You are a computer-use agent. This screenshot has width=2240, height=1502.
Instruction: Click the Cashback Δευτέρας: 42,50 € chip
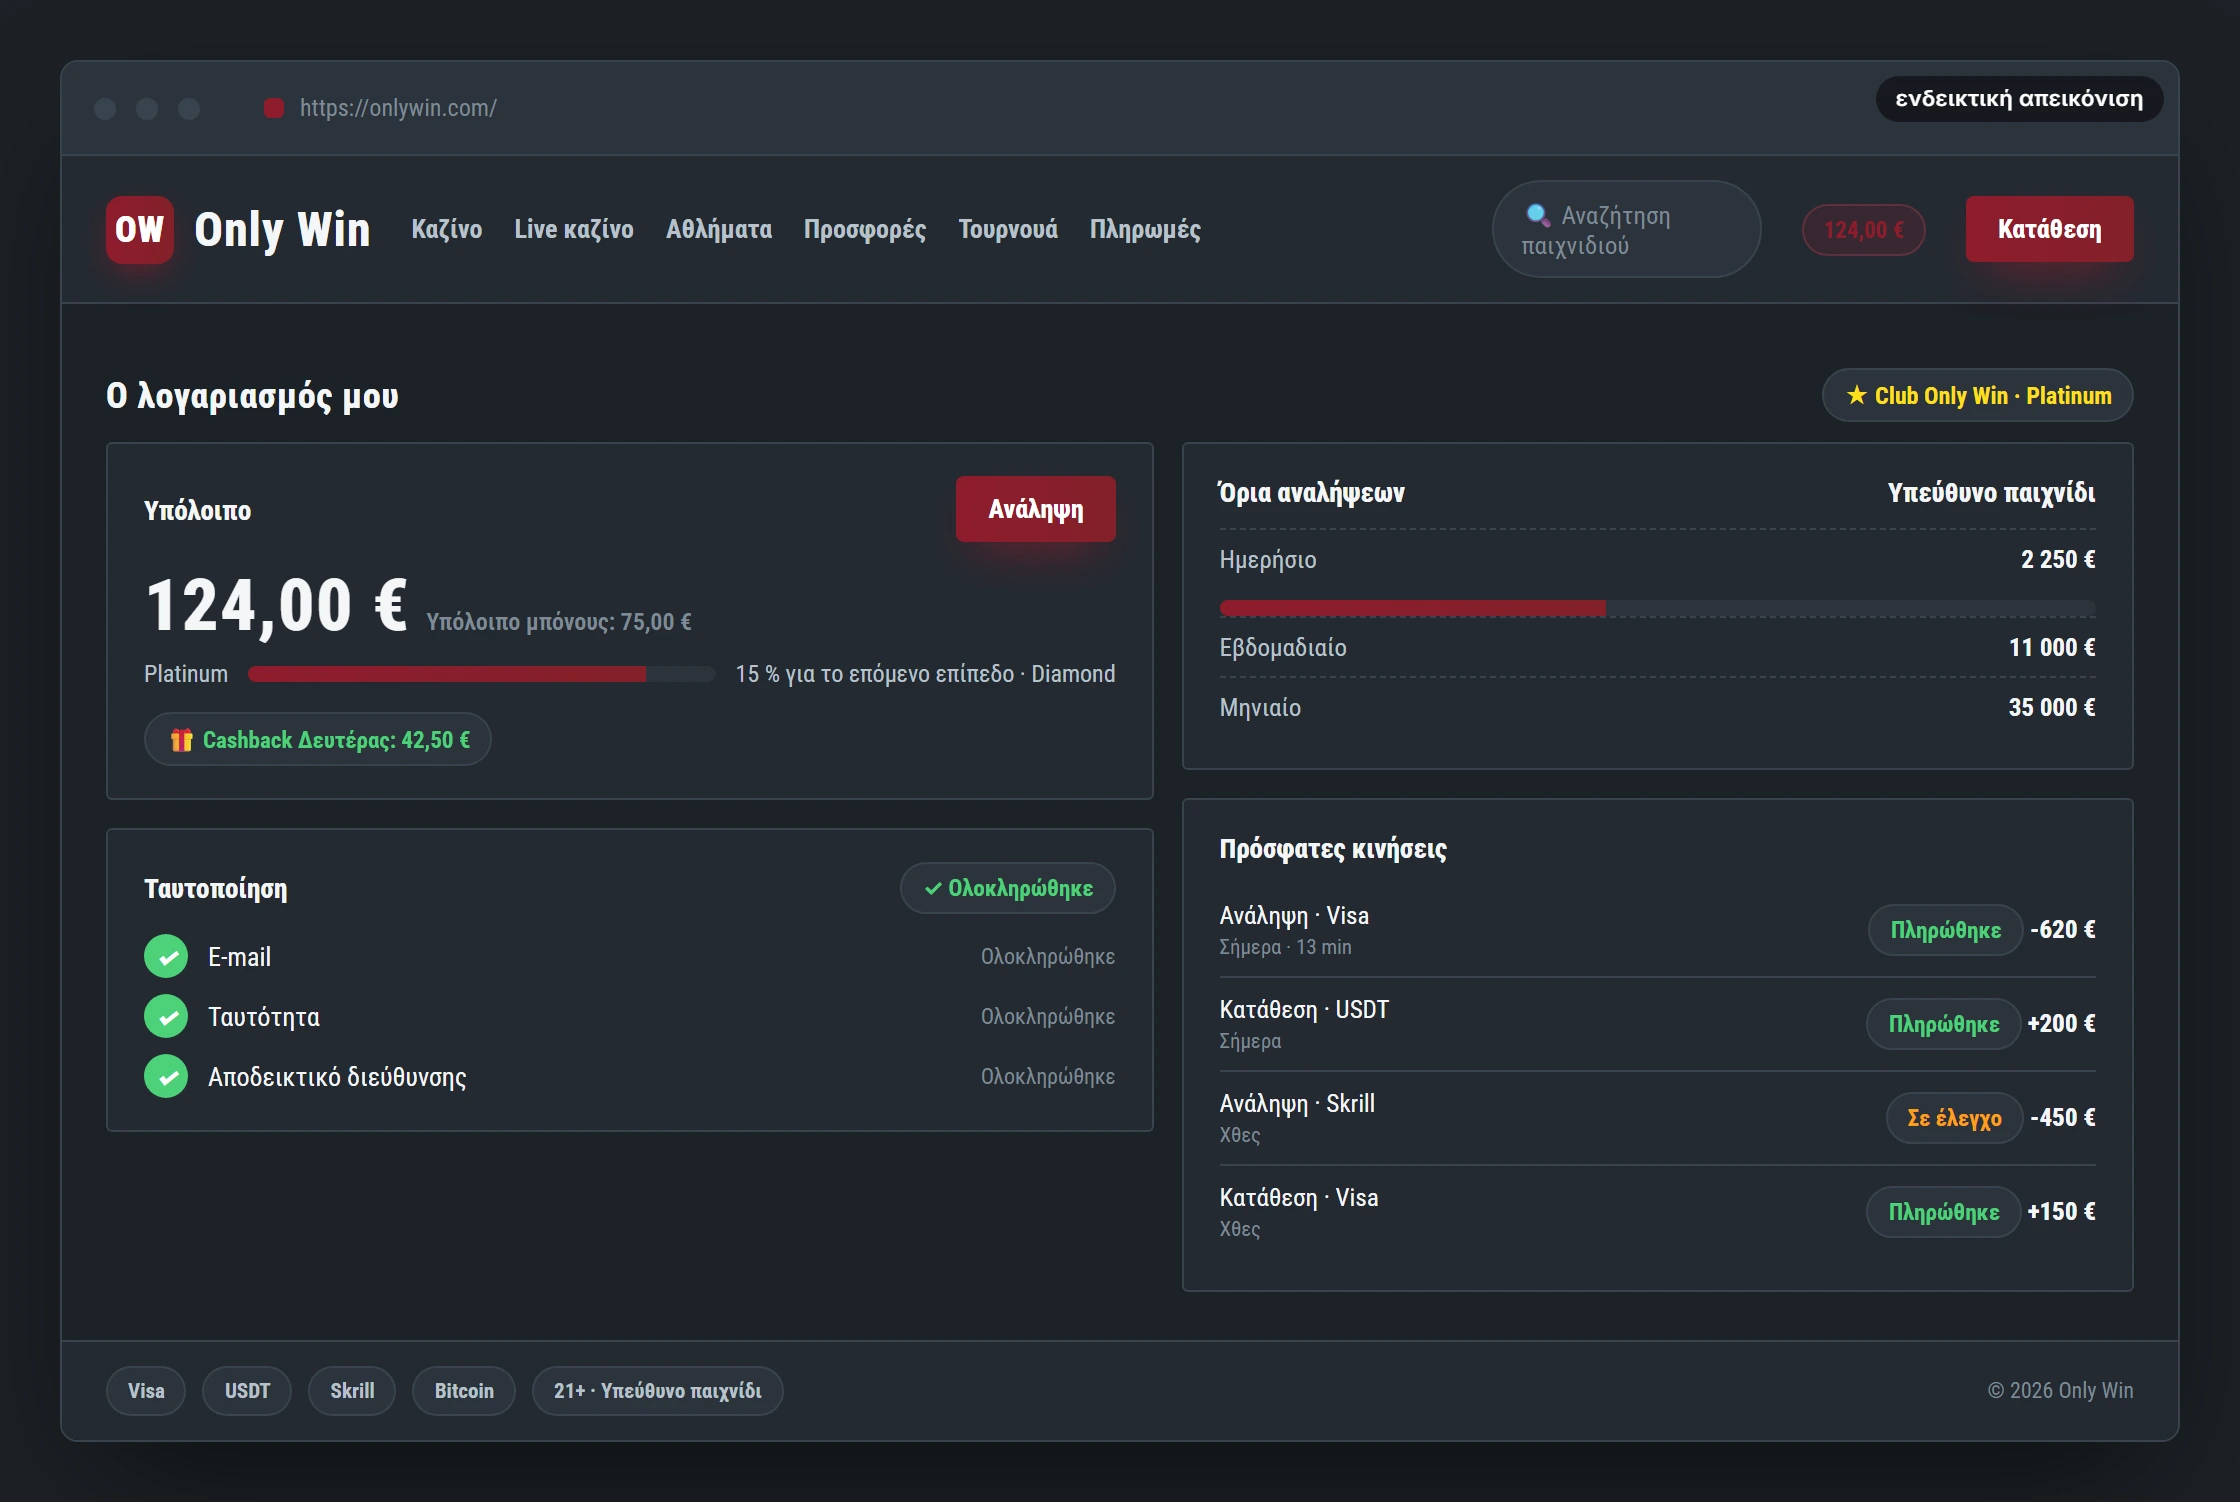[x=318, y=740]
